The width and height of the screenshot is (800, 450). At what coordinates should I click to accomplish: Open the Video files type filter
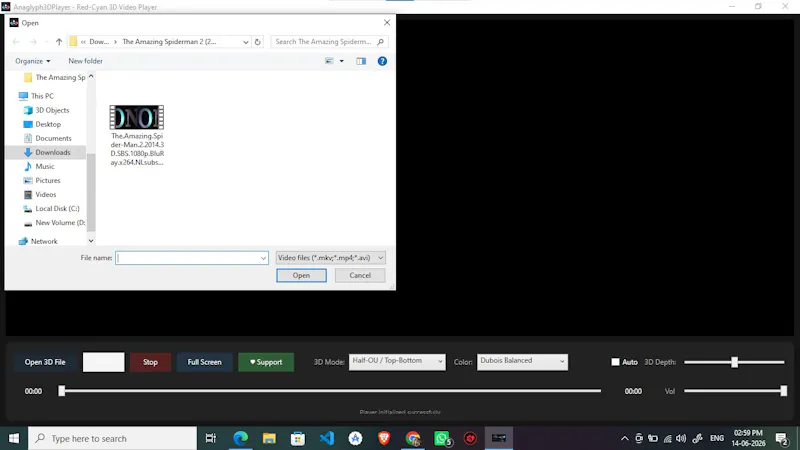(x=331, y=258)
